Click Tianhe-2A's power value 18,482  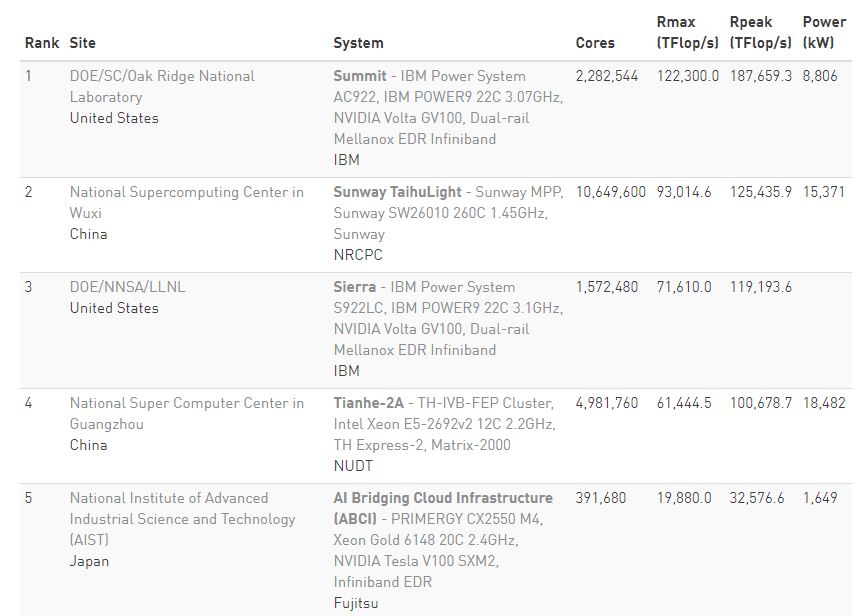(824, 403)
